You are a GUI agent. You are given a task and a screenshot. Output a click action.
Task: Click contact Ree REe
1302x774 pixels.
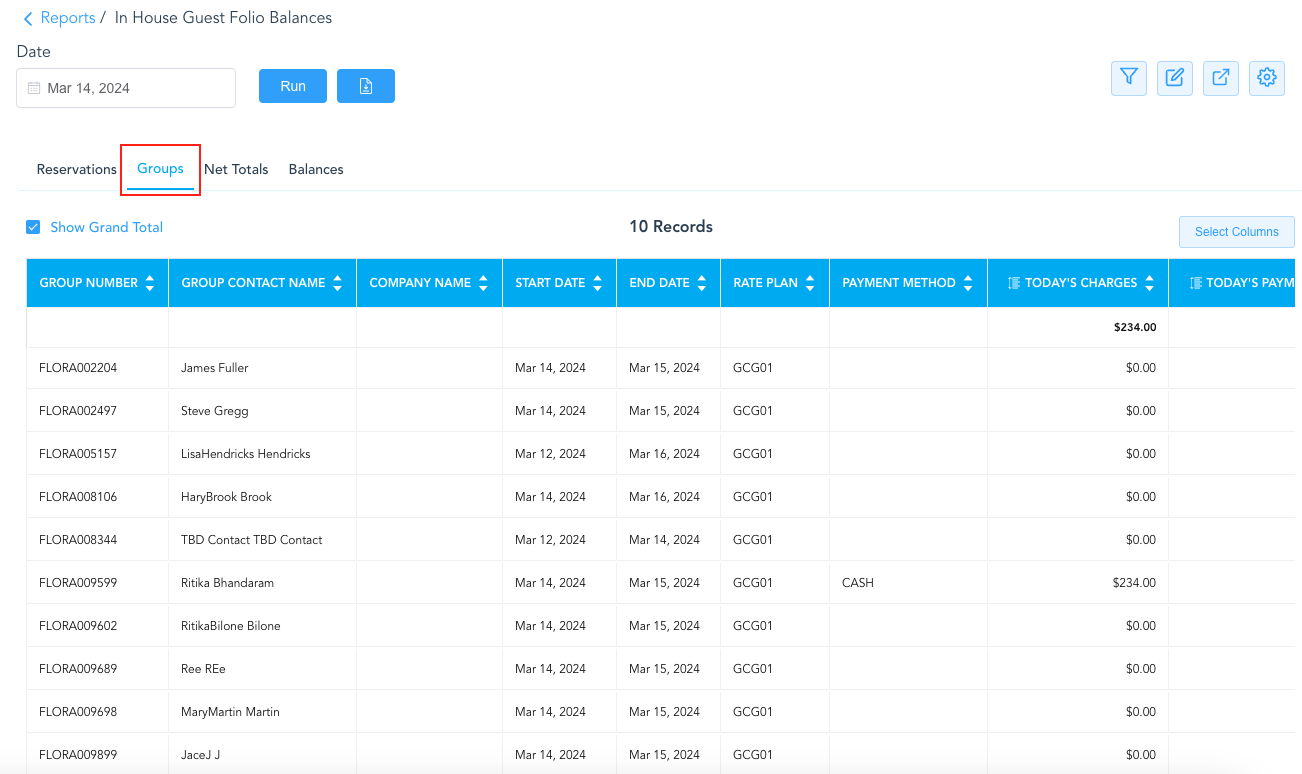pos(203,669)
